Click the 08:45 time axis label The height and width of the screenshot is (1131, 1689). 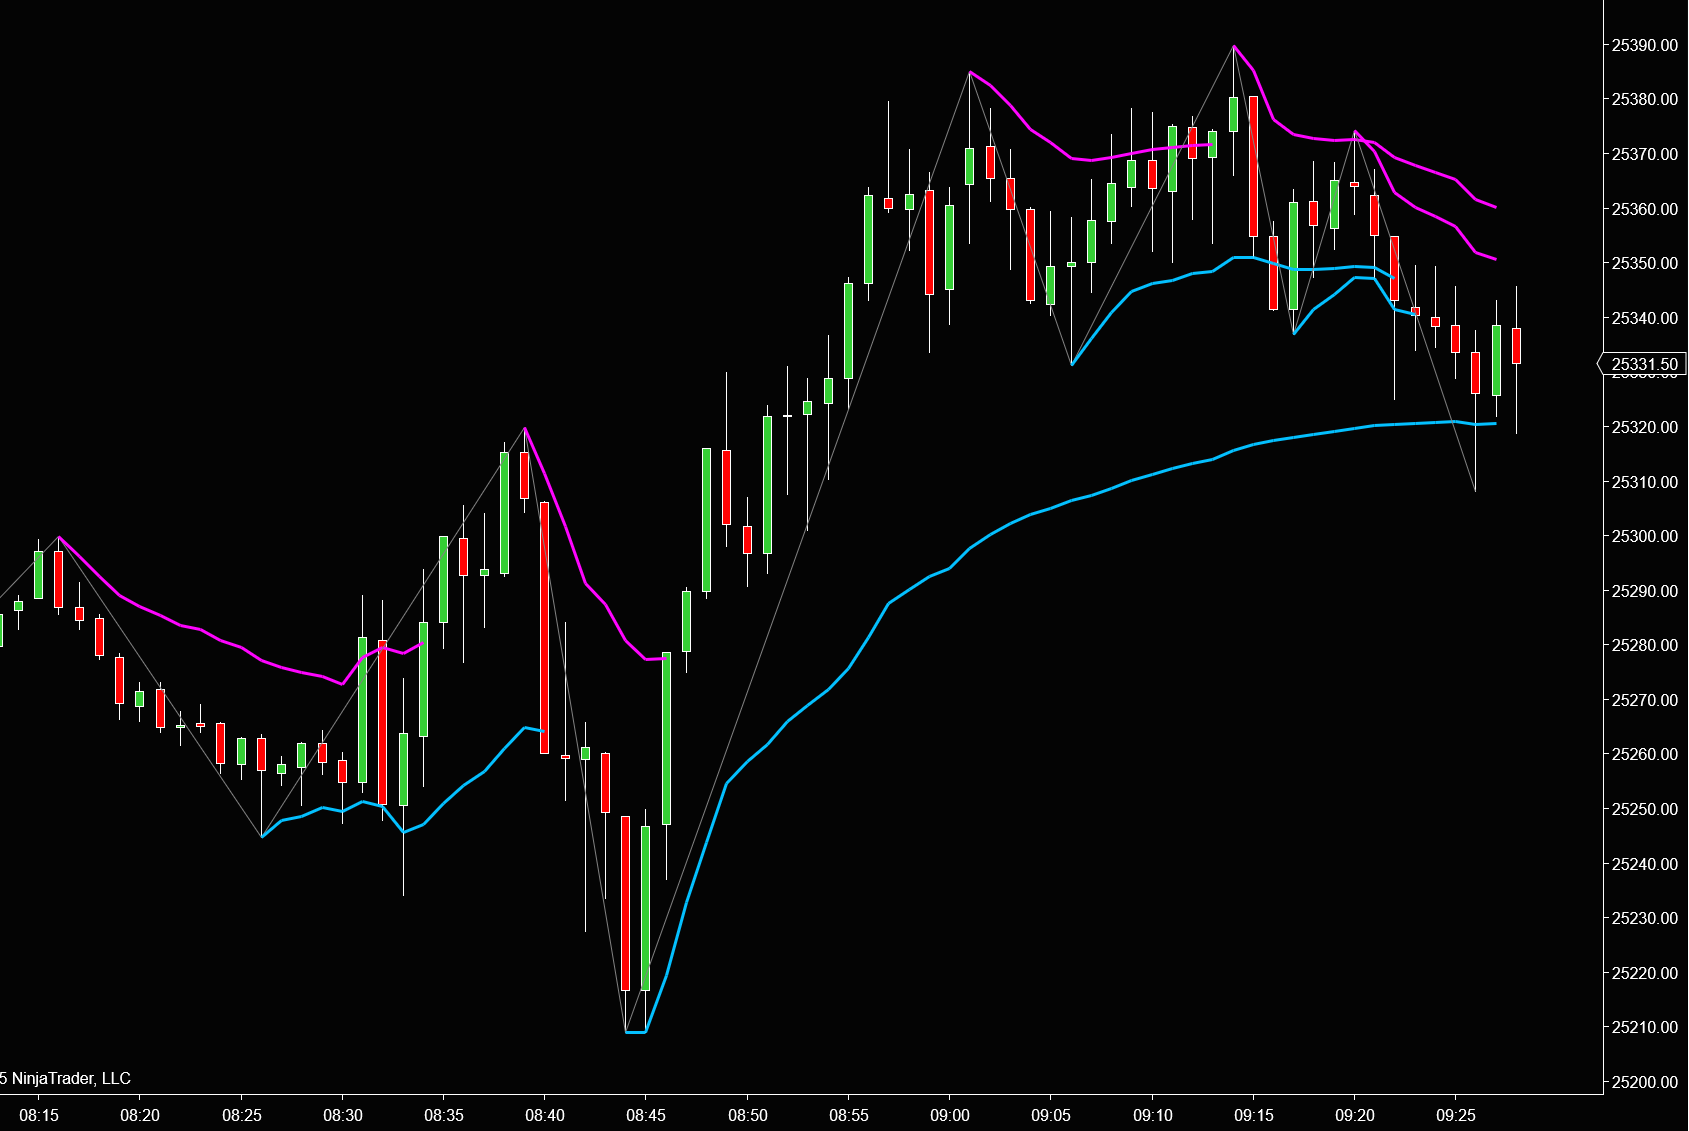pos(646,1115)
